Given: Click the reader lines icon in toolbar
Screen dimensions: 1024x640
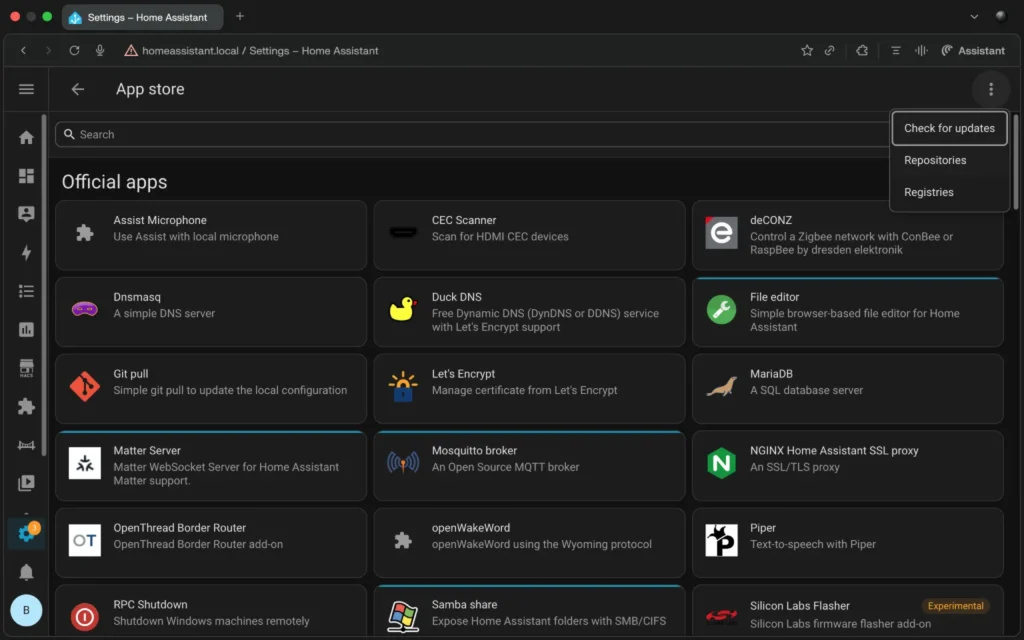Looking at the screenshot, I should click(x=895, y=50).
